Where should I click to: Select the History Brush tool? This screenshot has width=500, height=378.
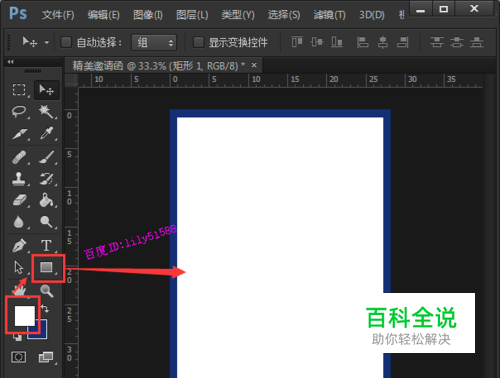tap(47, 179)
